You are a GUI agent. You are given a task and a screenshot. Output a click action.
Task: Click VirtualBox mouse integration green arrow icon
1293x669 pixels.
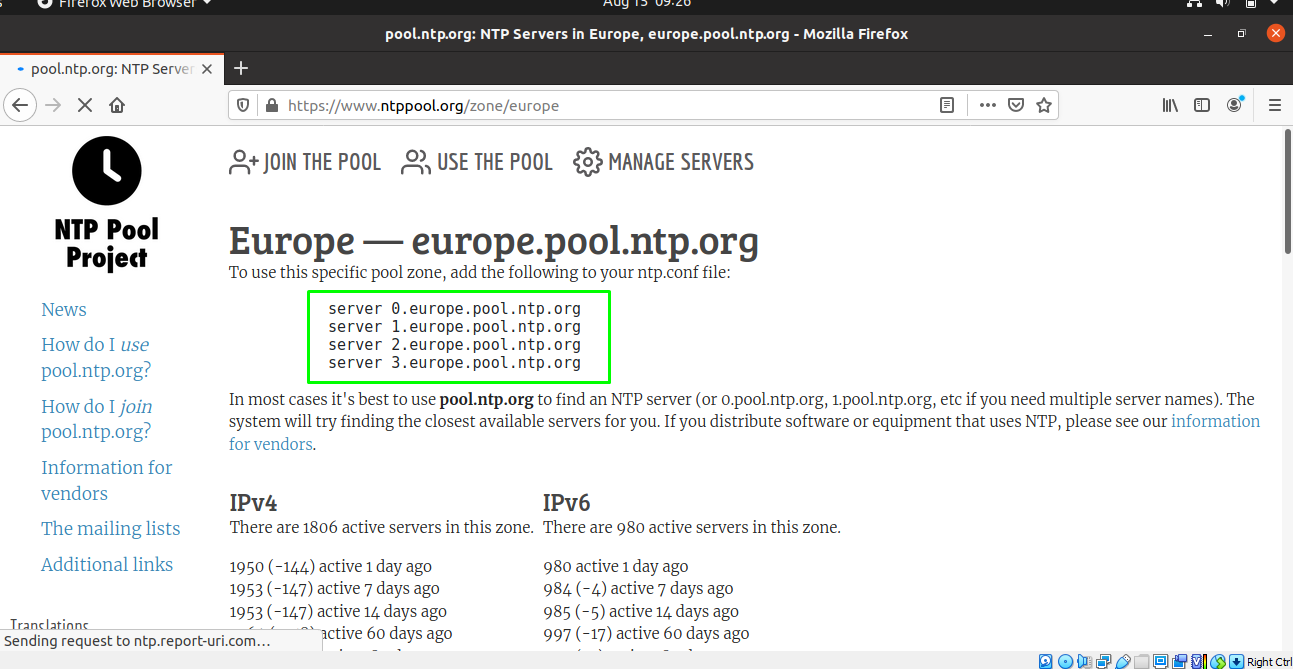click(x=1217, y=661)
